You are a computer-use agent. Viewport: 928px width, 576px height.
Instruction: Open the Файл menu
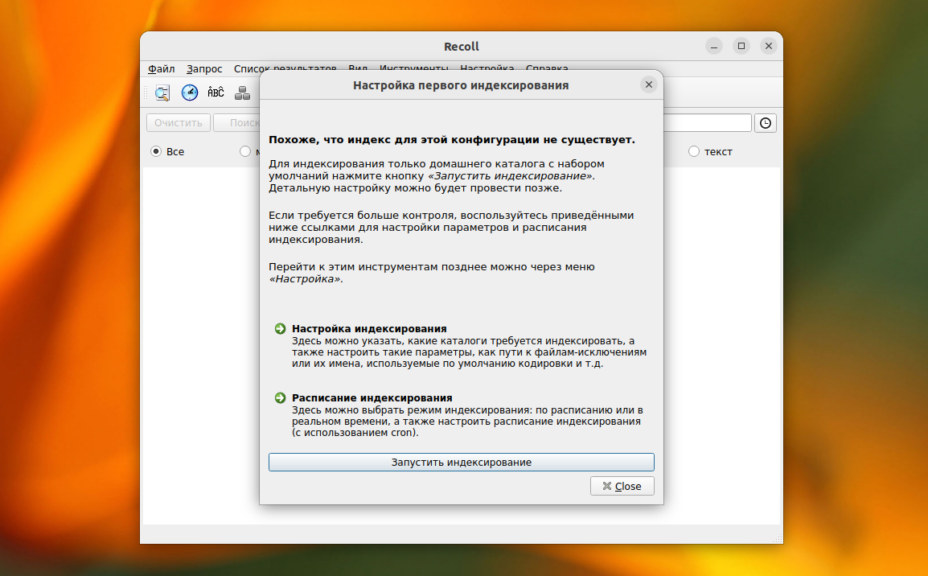tap(161, 69)
